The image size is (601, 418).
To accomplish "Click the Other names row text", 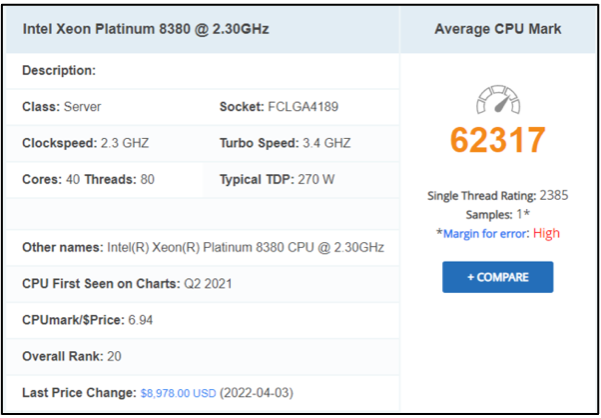I will pos(203,248).
